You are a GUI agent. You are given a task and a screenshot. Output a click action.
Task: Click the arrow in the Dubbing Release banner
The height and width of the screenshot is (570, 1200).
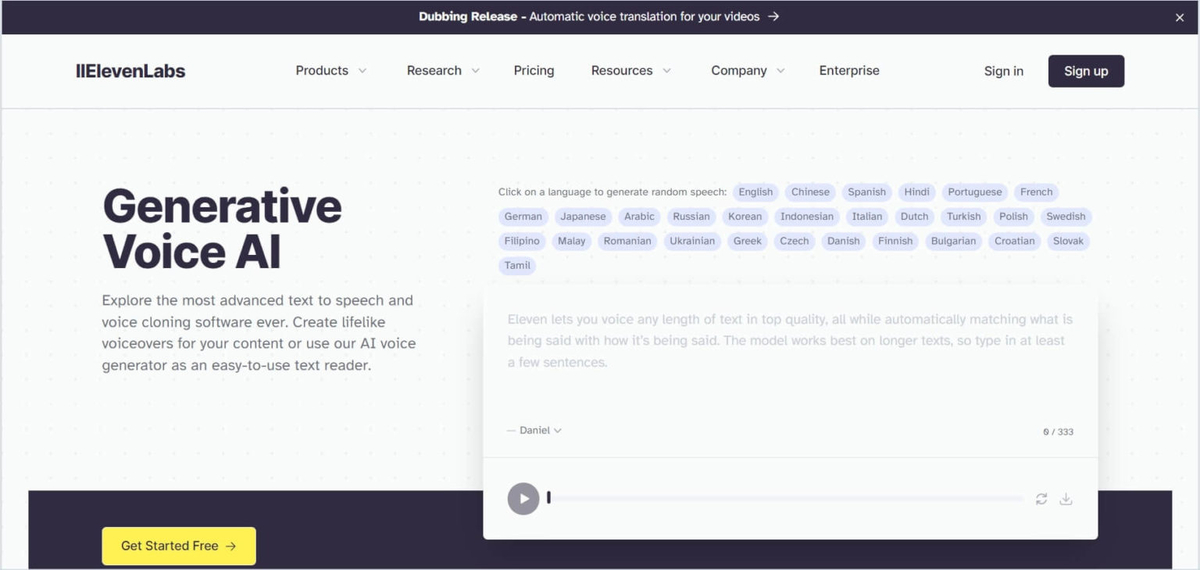774,17
